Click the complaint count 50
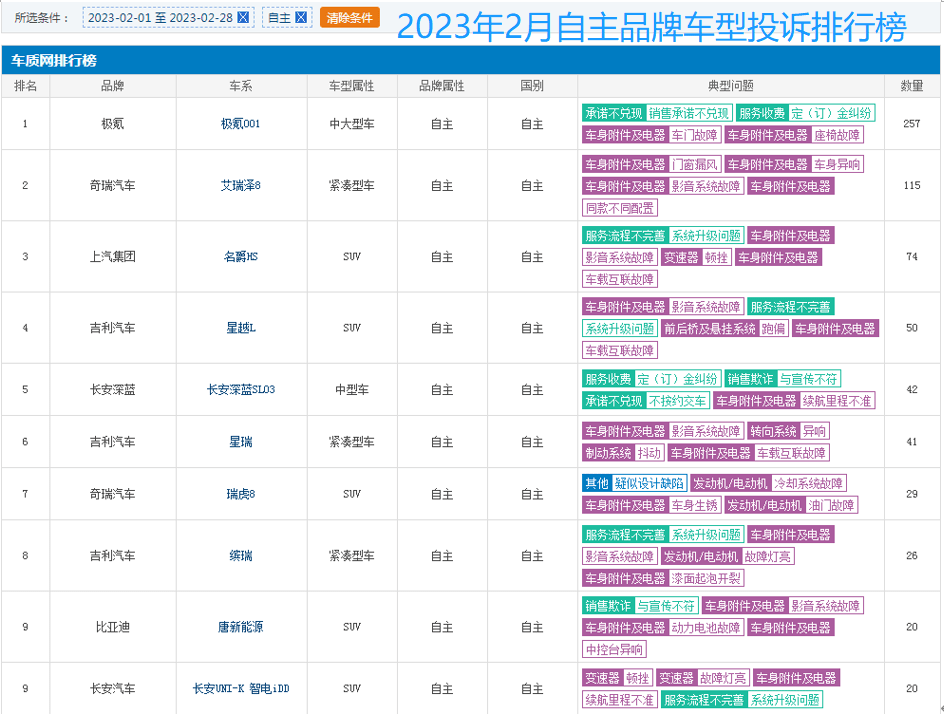This screenshot has height=727, width=944. (911, 328)
